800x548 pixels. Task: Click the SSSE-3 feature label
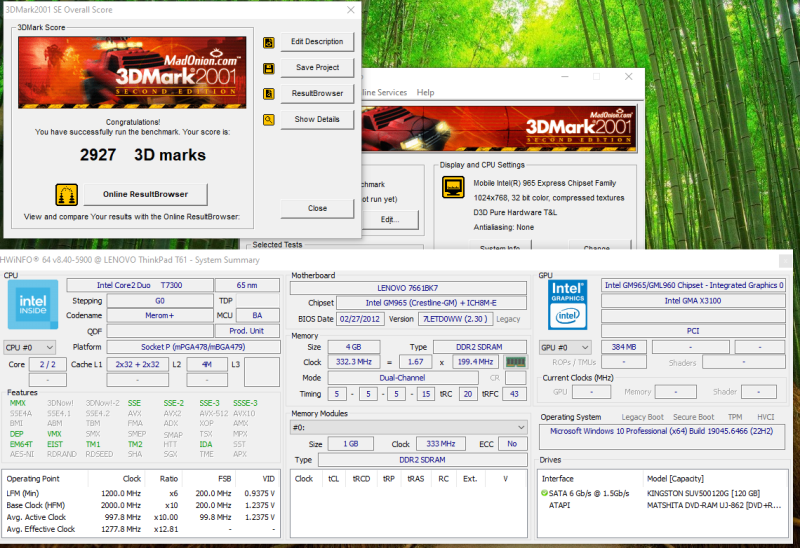pyautogui.click(x=245, y=403)
